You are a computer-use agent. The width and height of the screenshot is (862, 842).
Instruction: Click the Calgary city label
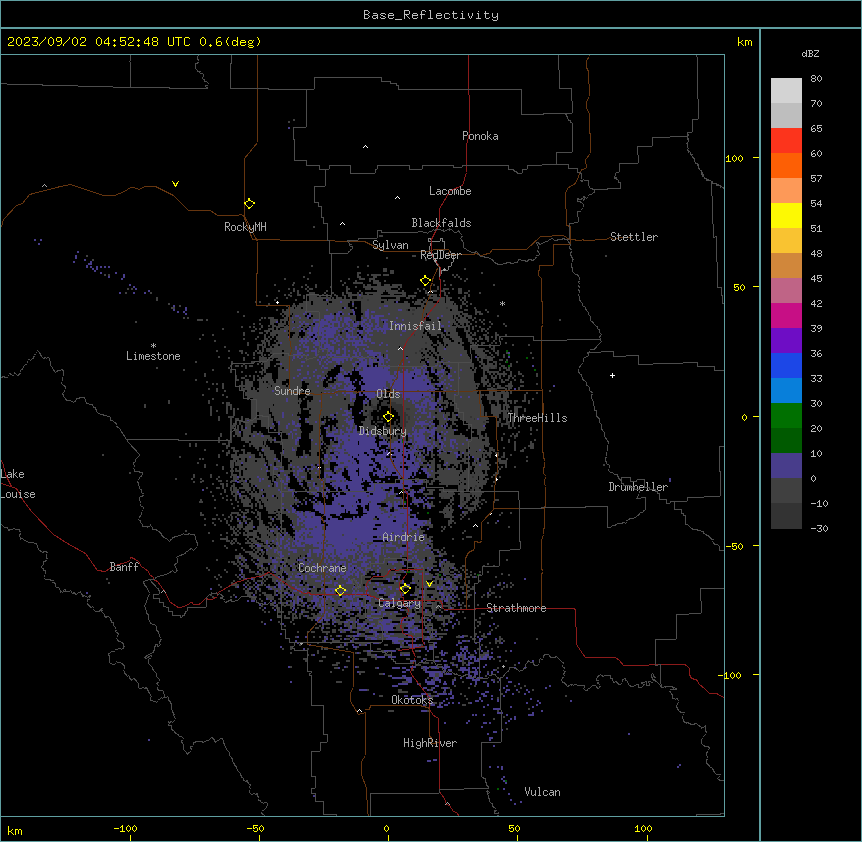click(400, 603)
